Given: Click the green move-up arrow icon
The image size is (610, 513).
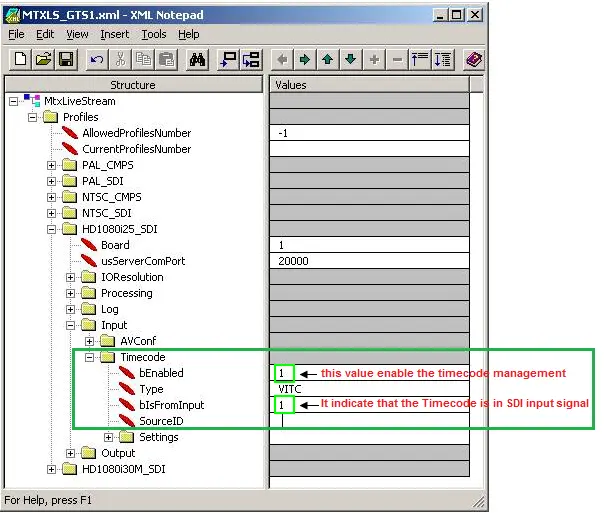Looking at the screenshot, I should tap(327, 59).
